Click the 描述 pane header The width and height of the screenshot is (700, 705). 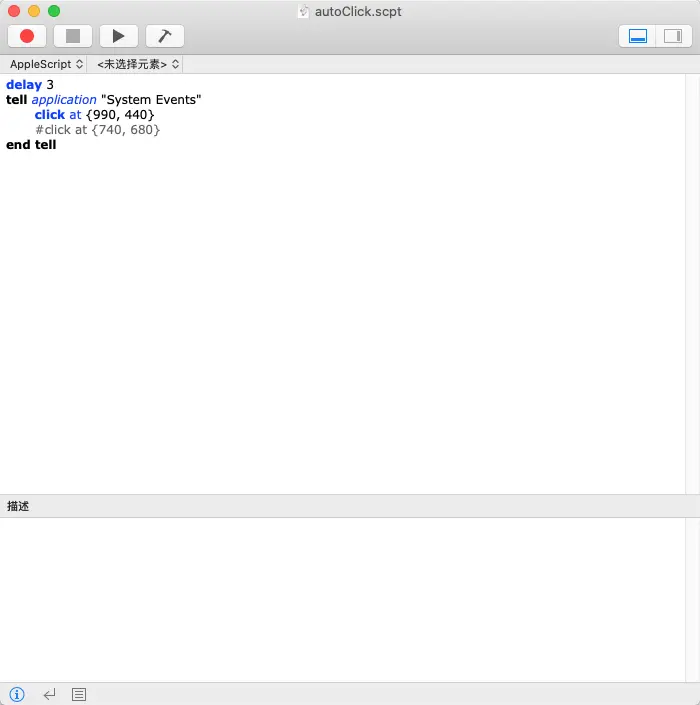350,506
